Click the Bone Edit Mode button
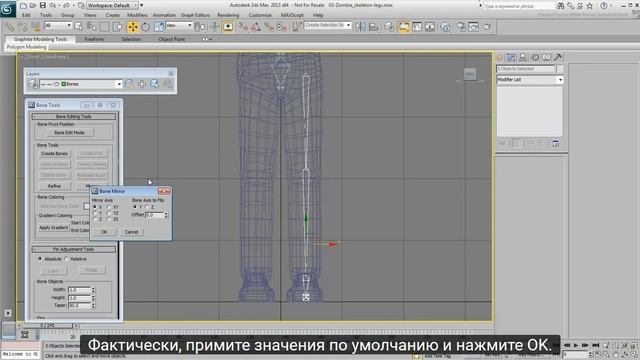640x360 pixels. pyautogui.click(x=69, y=133)
